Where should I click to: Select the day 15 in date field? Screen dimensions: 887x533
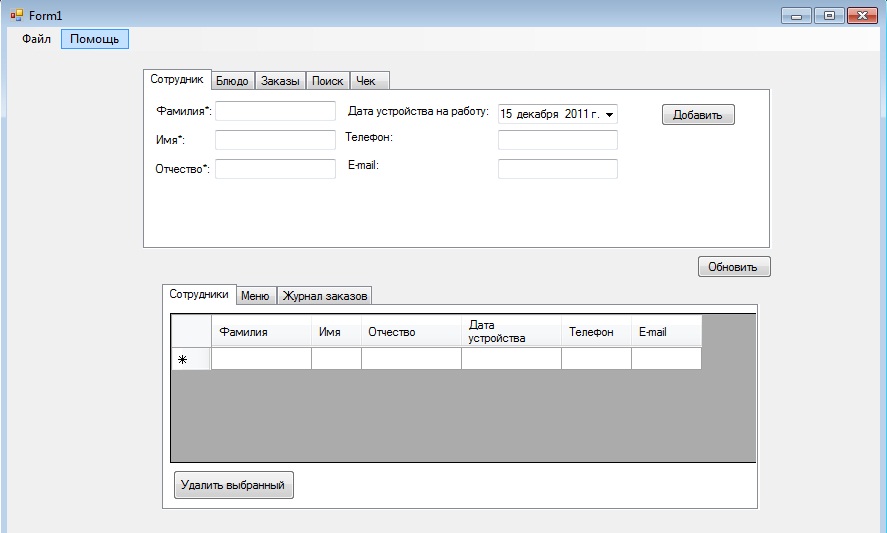click(x=506, y=114)
